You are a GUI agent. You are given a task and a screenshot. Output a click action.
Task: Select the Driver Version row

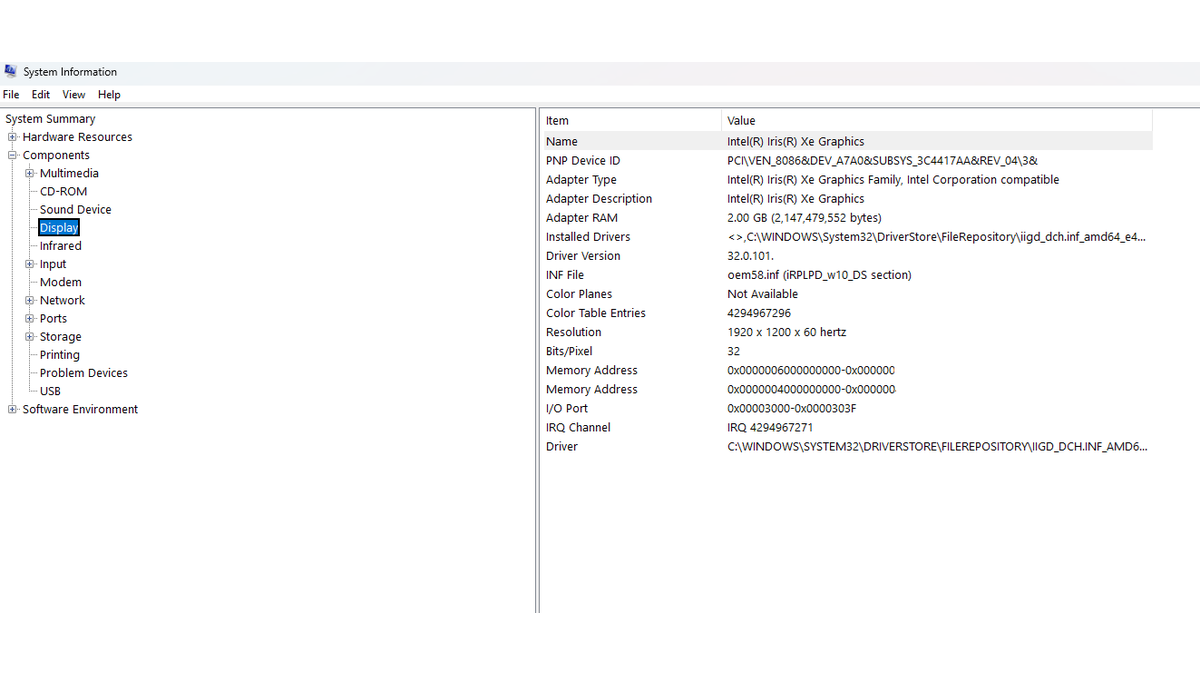(847, 256)
